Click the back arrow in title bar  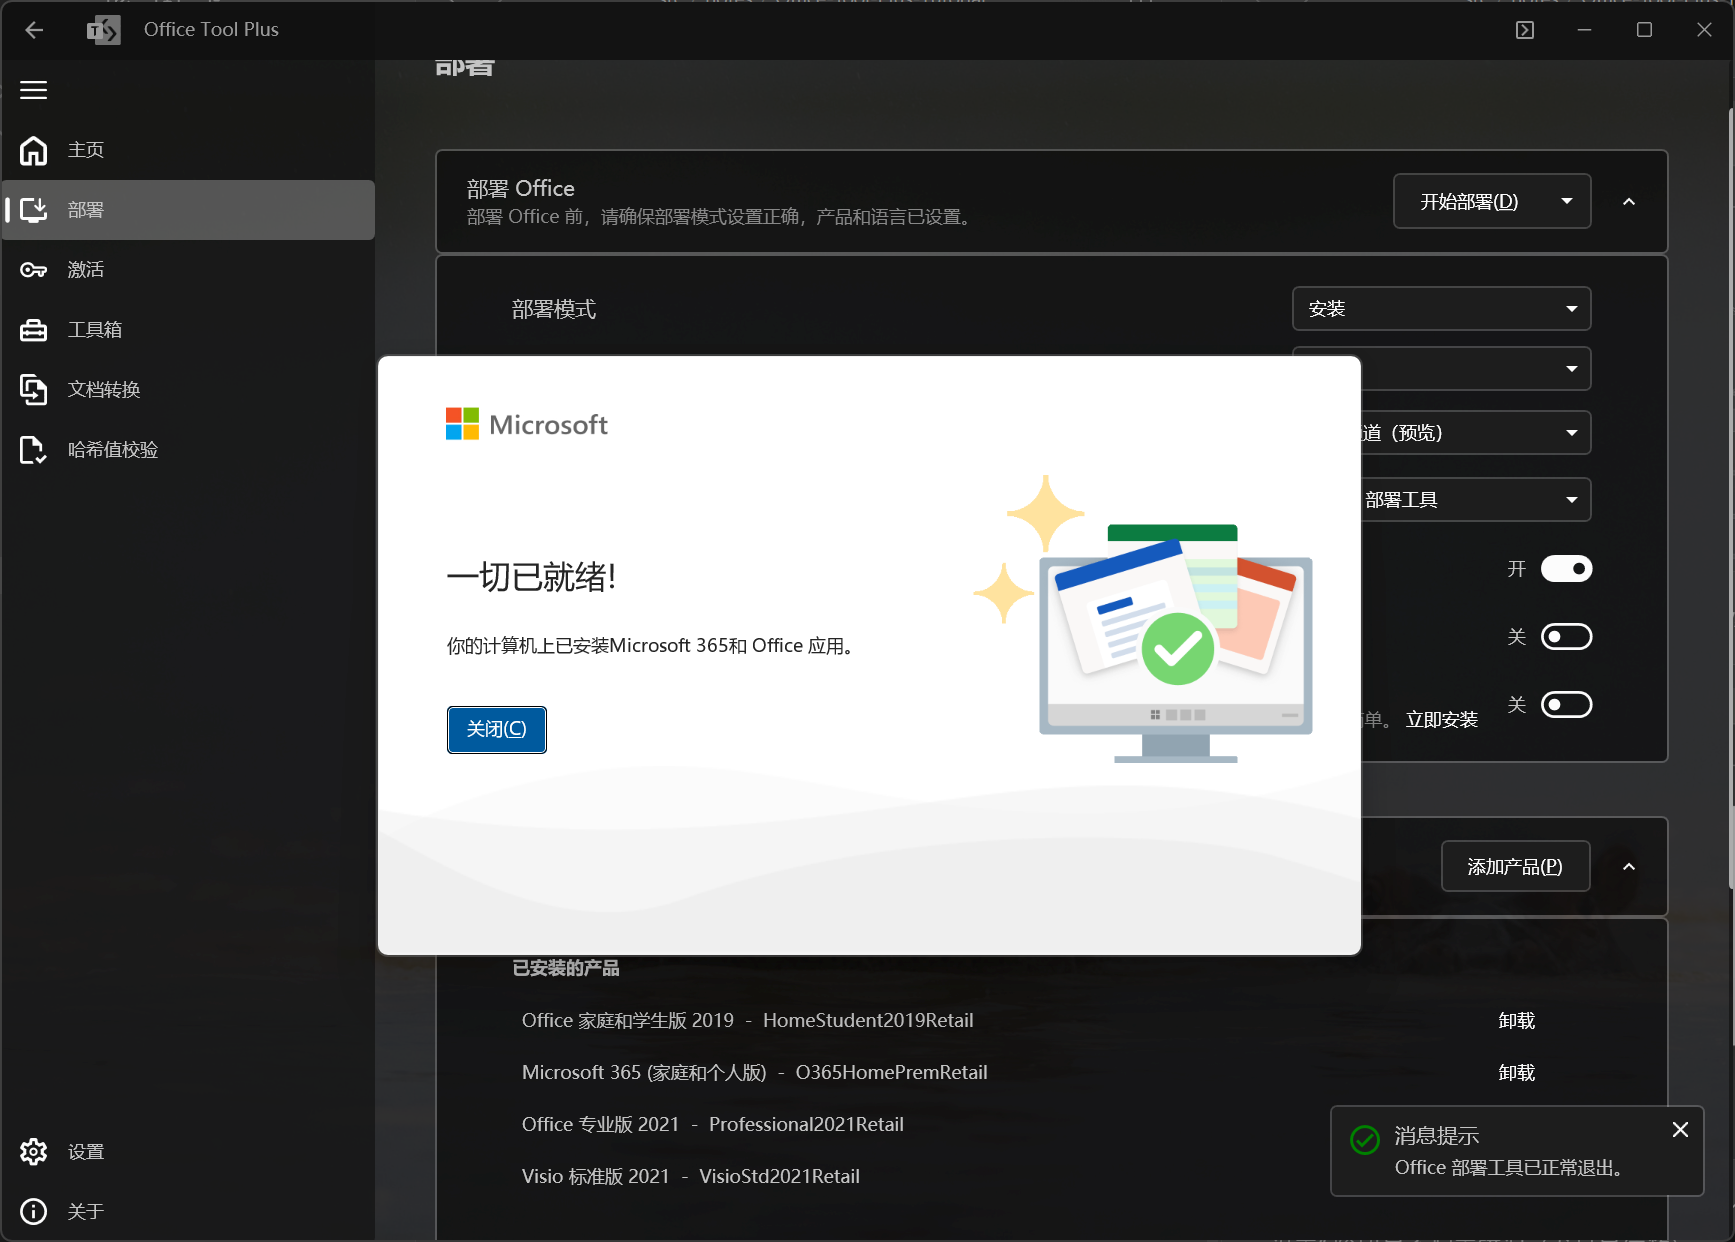[x=34, y=30]
